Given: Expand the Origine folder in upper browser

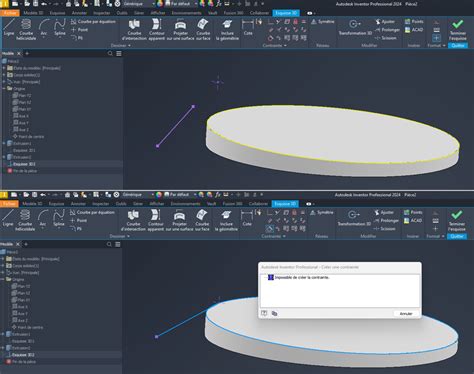Looking at the screenshot, I should (x=4, y=89).
